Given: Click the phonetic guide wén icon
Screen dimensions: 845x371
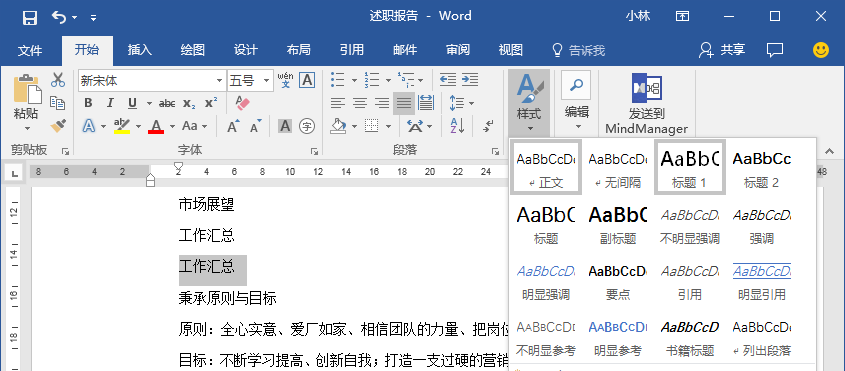Looking at the screenshot, I should [286, 80].
